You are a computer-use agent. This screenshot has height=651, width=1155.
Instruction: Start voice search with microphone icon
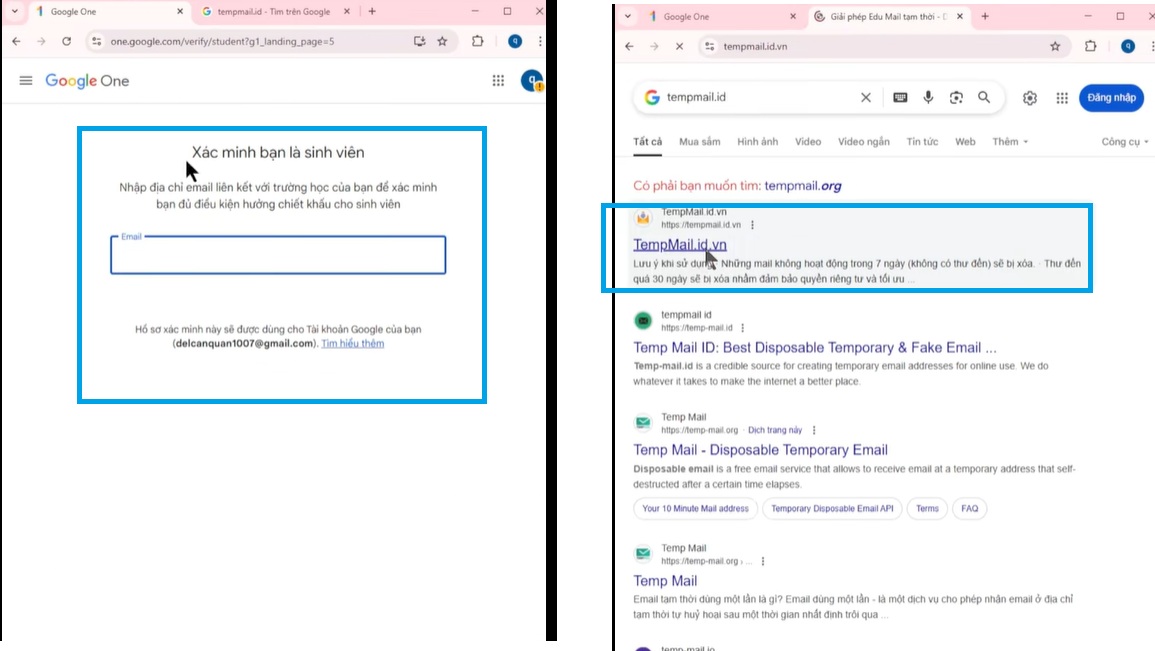pos(928,97)
